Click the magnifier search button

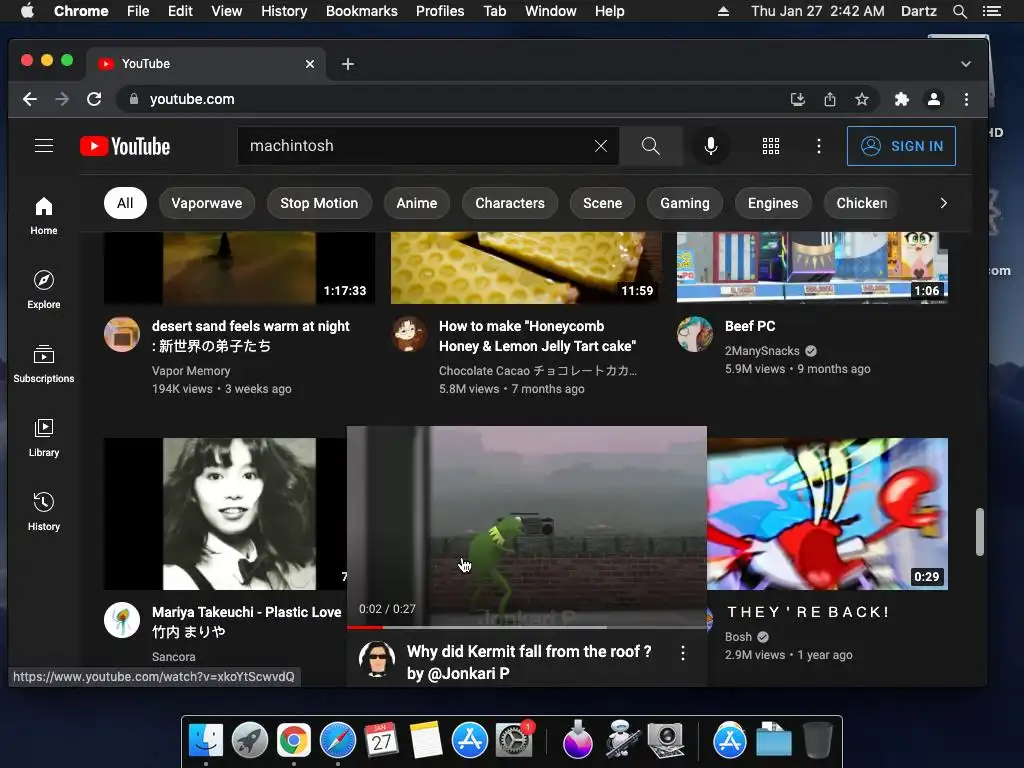click(x=650, y=146)
